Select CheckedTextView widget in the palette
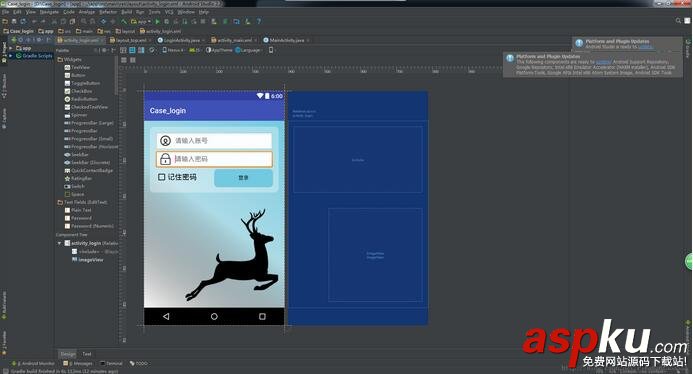The height and width of the screenshot is (374, 693). [x=86, y=107]
